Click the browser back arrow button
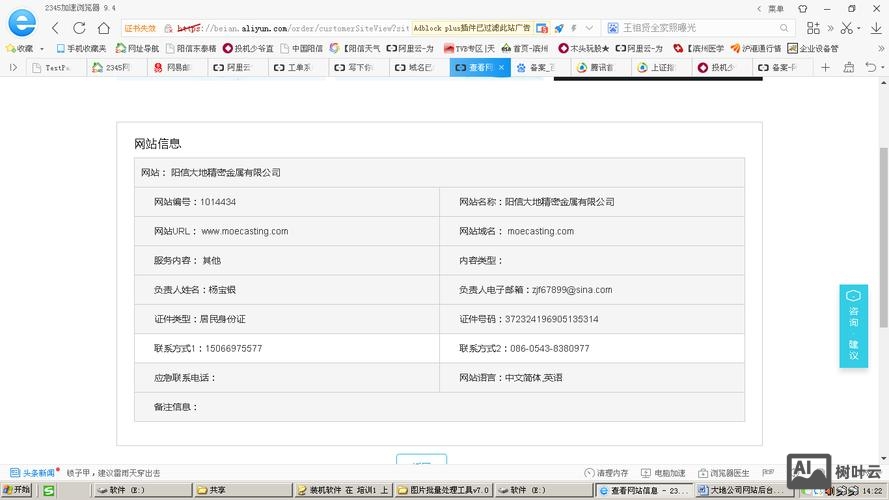This screenshot has width=889, height=500. (x=54, y=28)
